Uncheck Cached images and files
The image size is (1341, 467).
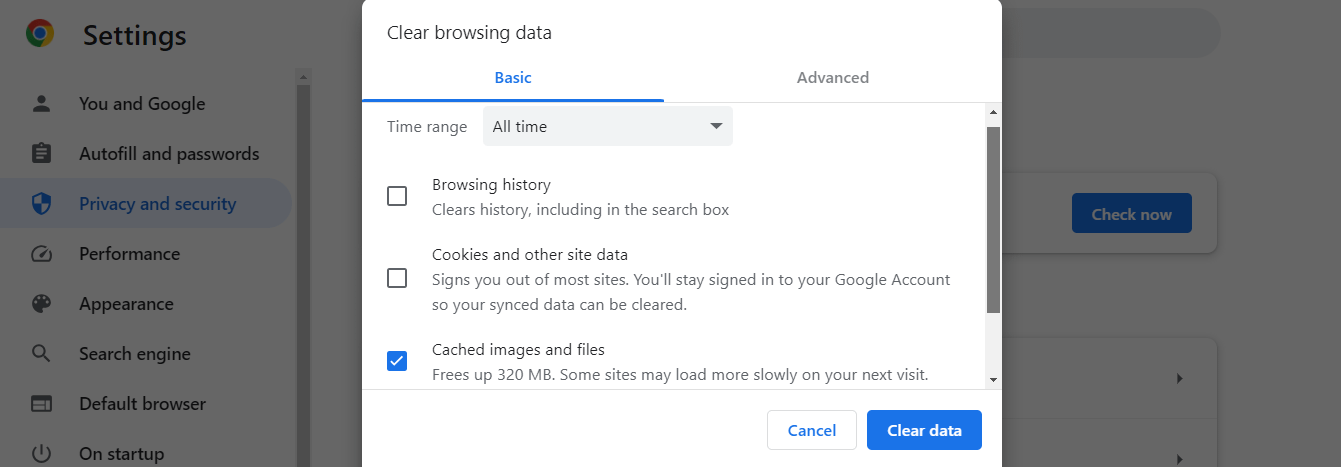click(397, 361)
